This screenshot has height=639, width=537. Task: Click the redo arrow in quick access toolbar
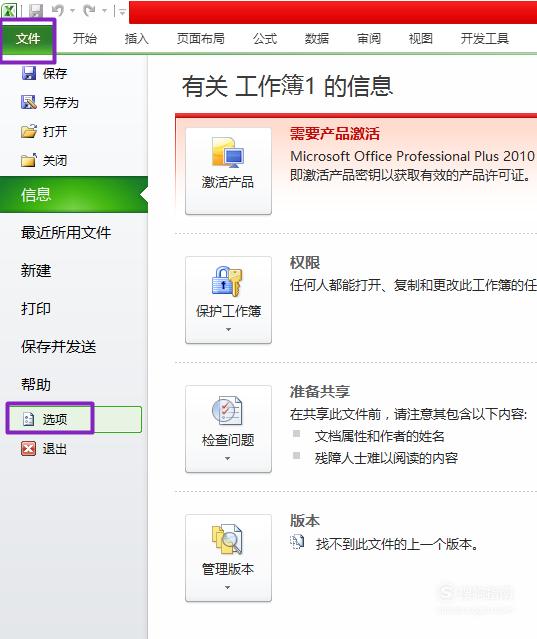[89, 10]
